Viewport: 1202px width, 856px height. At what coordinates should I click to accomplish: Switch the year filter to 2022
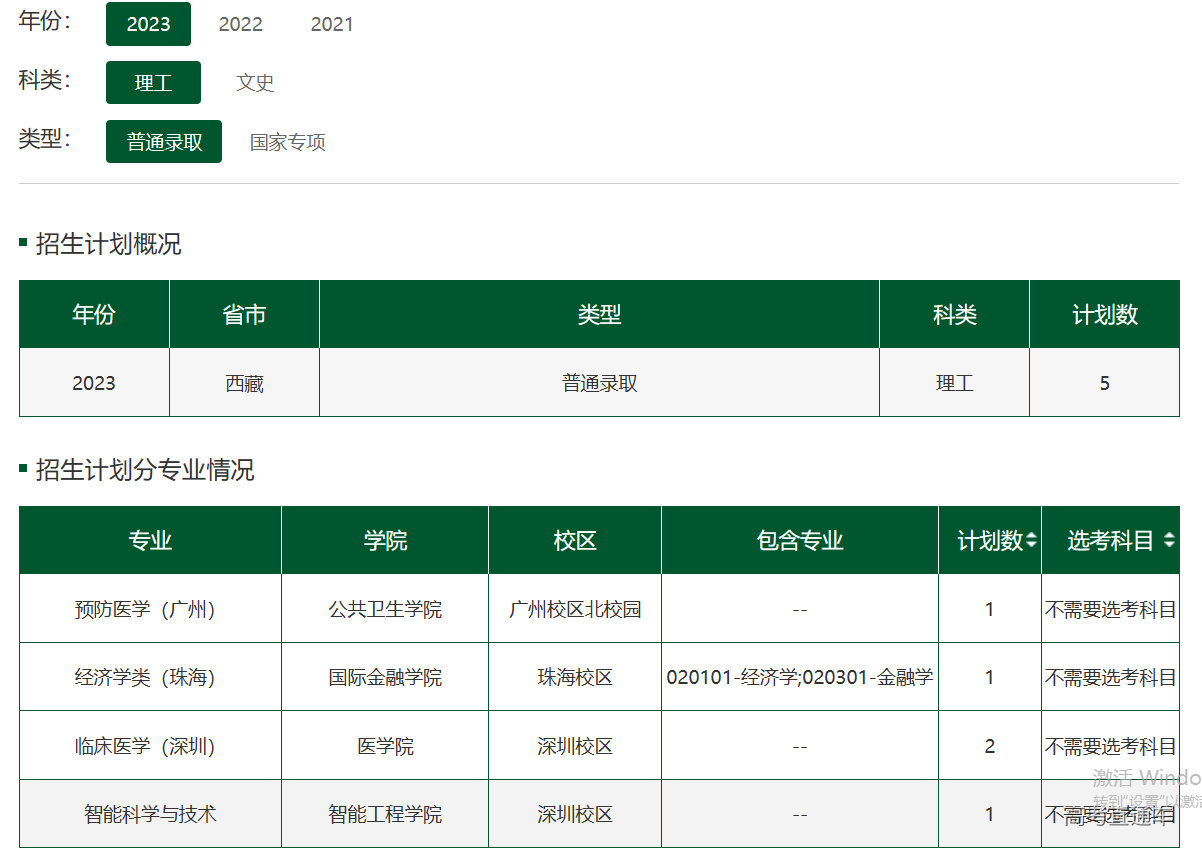pos(240,24)
